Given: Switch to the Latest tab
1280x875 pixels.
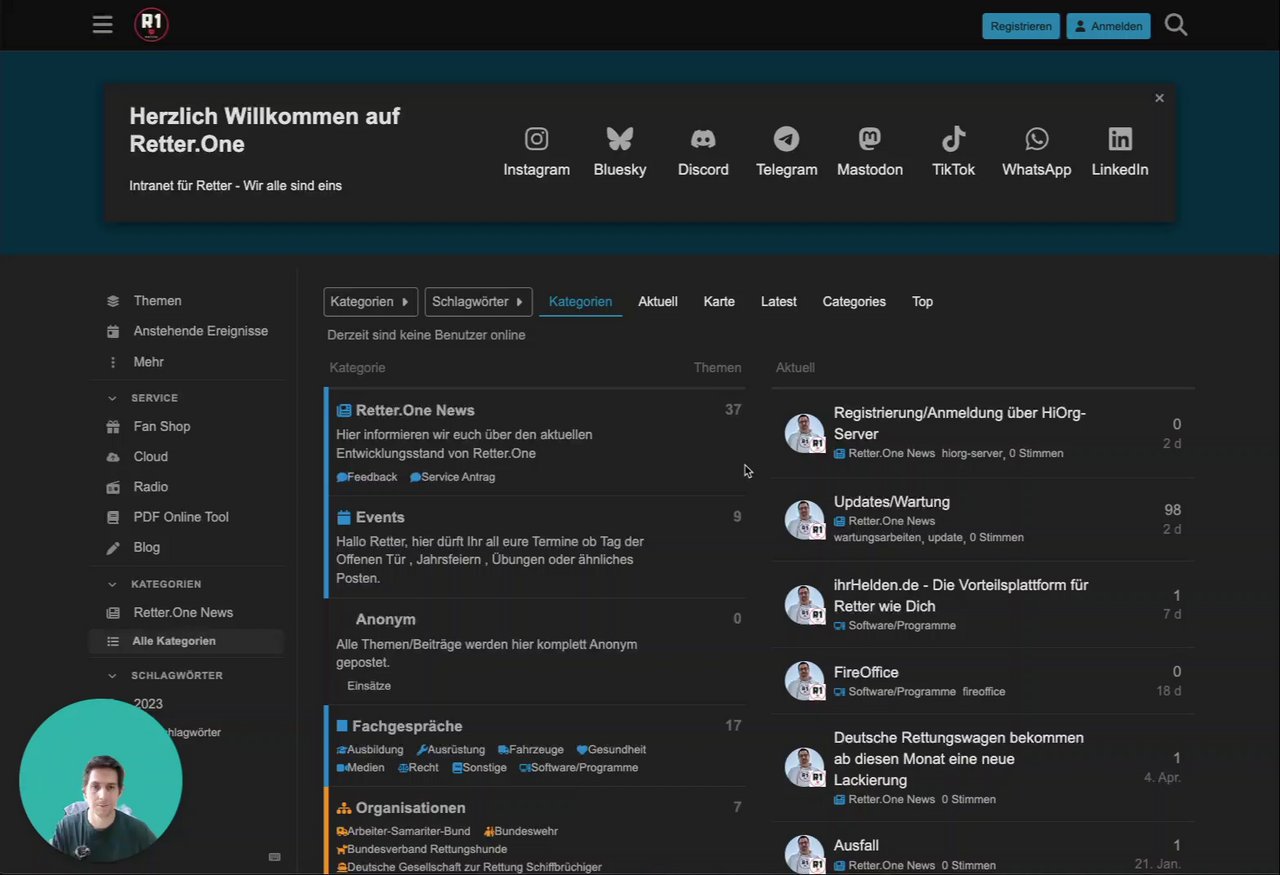Looking at the screenshot, I should point(779,302).
